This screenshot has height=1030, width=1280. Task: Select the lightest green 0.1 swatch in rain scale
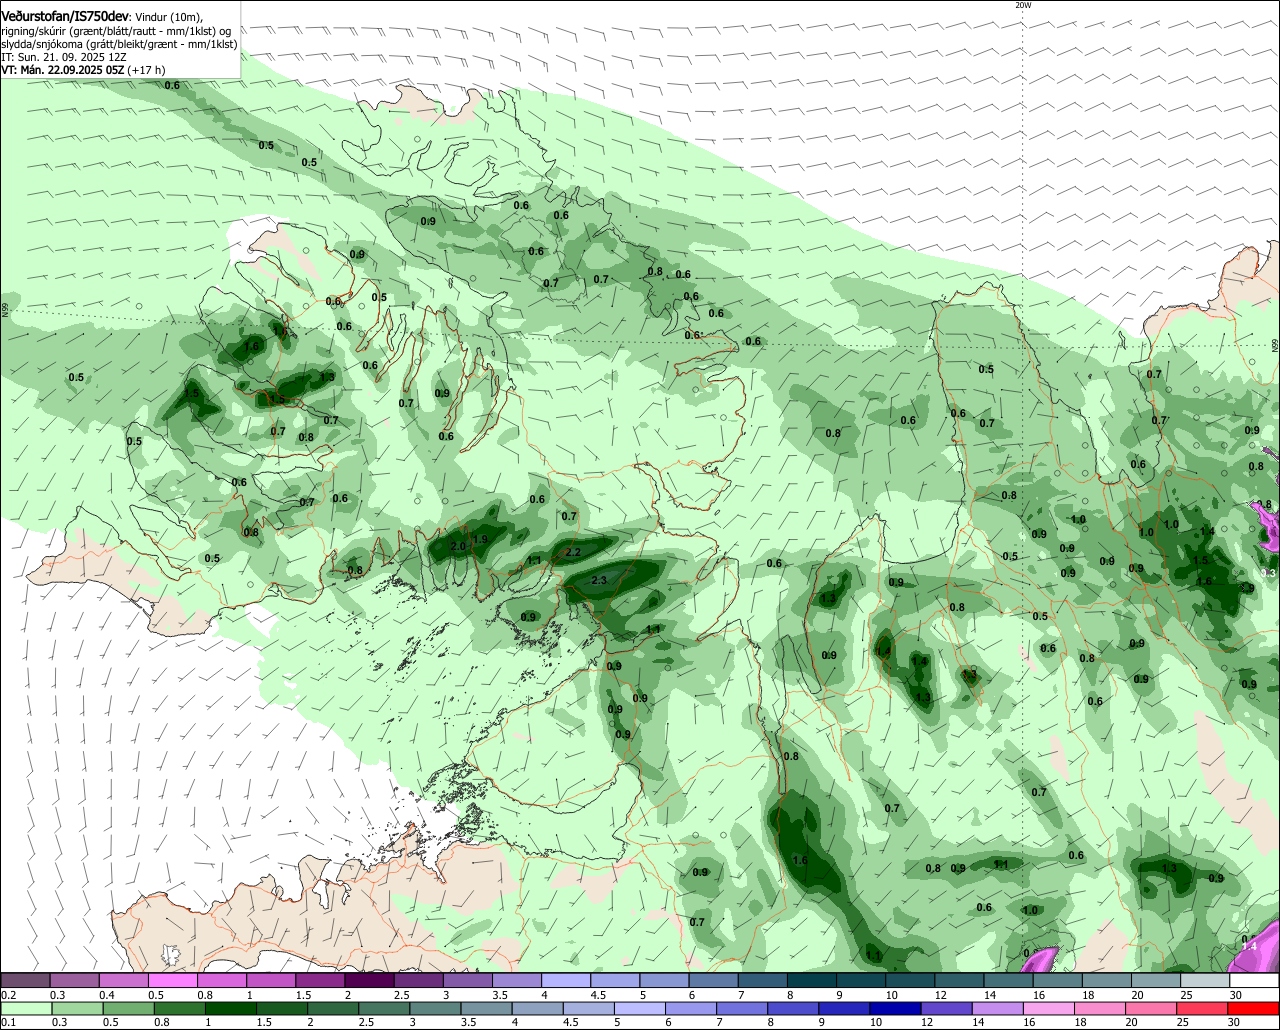click(25, 1009)
